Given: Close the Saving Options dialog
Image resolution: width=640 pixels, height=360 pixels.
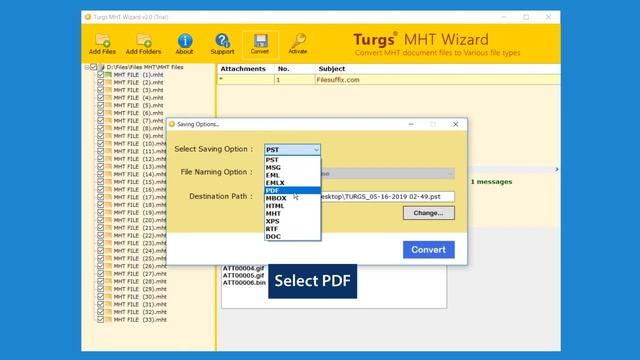Looking at the screenshot, I should [456, 124].
